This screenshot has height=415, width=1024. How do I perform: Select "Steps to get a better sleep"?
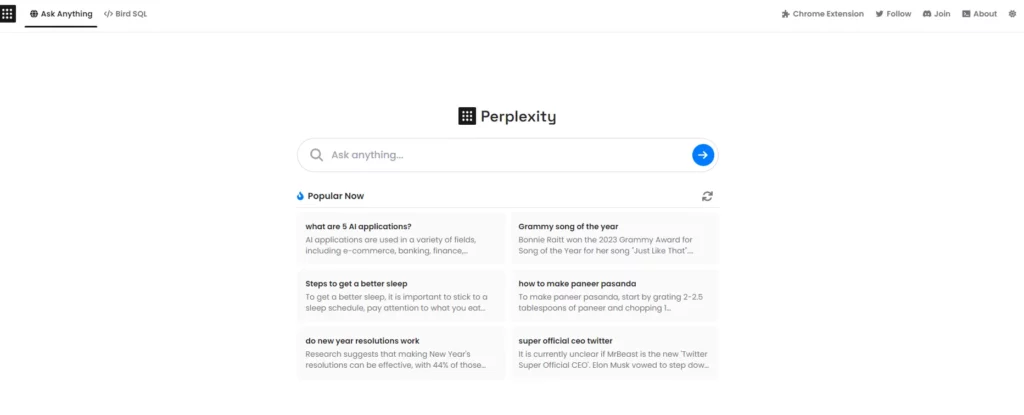point(401,296)
